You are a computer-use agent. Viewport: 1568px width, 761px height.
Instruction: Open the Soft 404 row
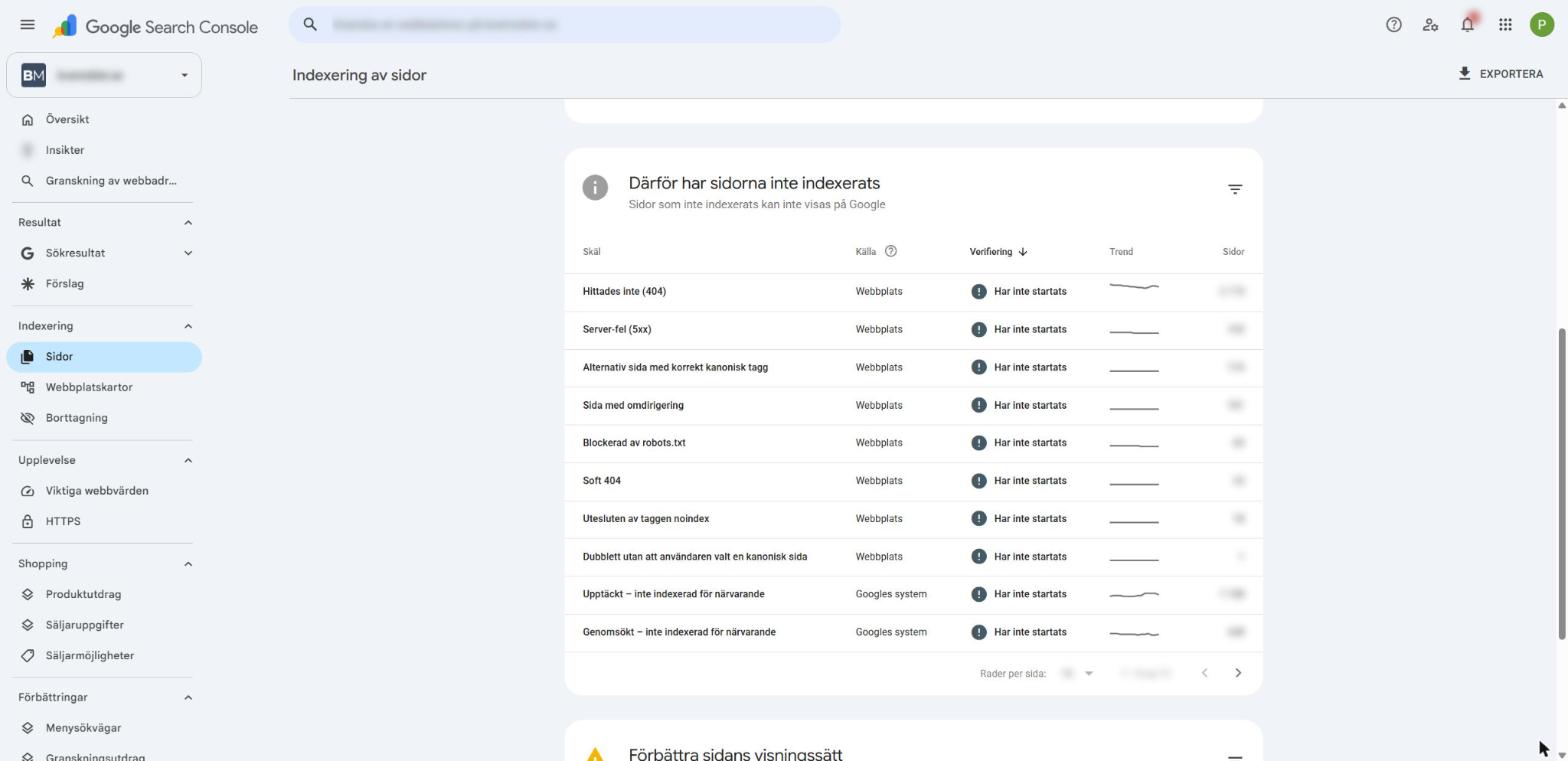[914, 481]
